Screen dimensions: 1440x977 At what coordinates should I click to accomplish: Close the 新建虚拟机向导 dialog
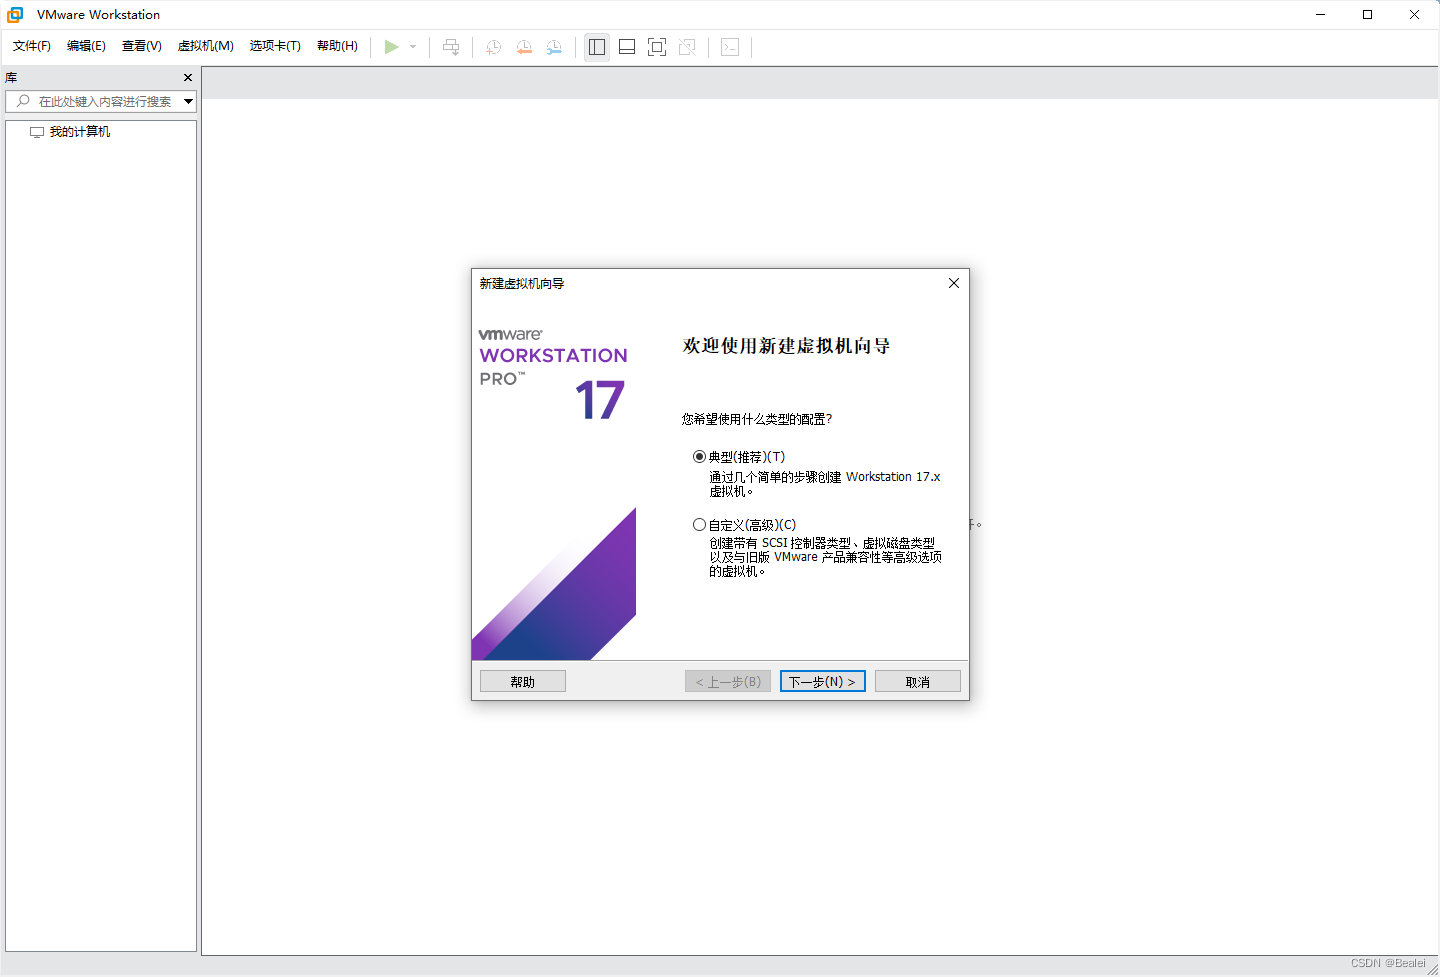click(x=954, y=283)
